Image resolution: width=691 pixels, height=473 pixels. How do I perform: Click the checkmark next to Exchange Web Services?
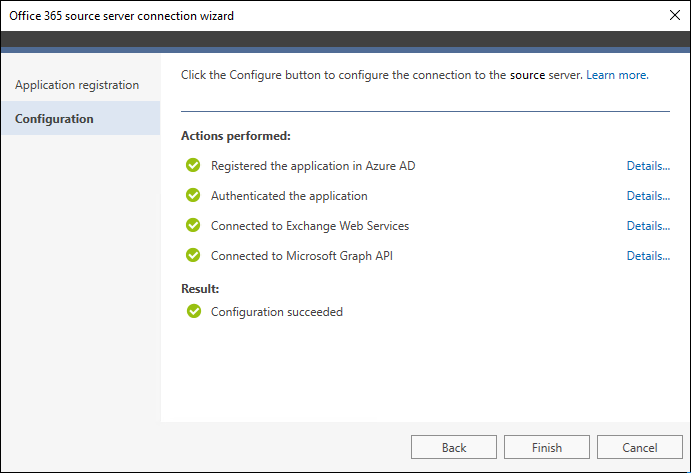click(193, 225)
